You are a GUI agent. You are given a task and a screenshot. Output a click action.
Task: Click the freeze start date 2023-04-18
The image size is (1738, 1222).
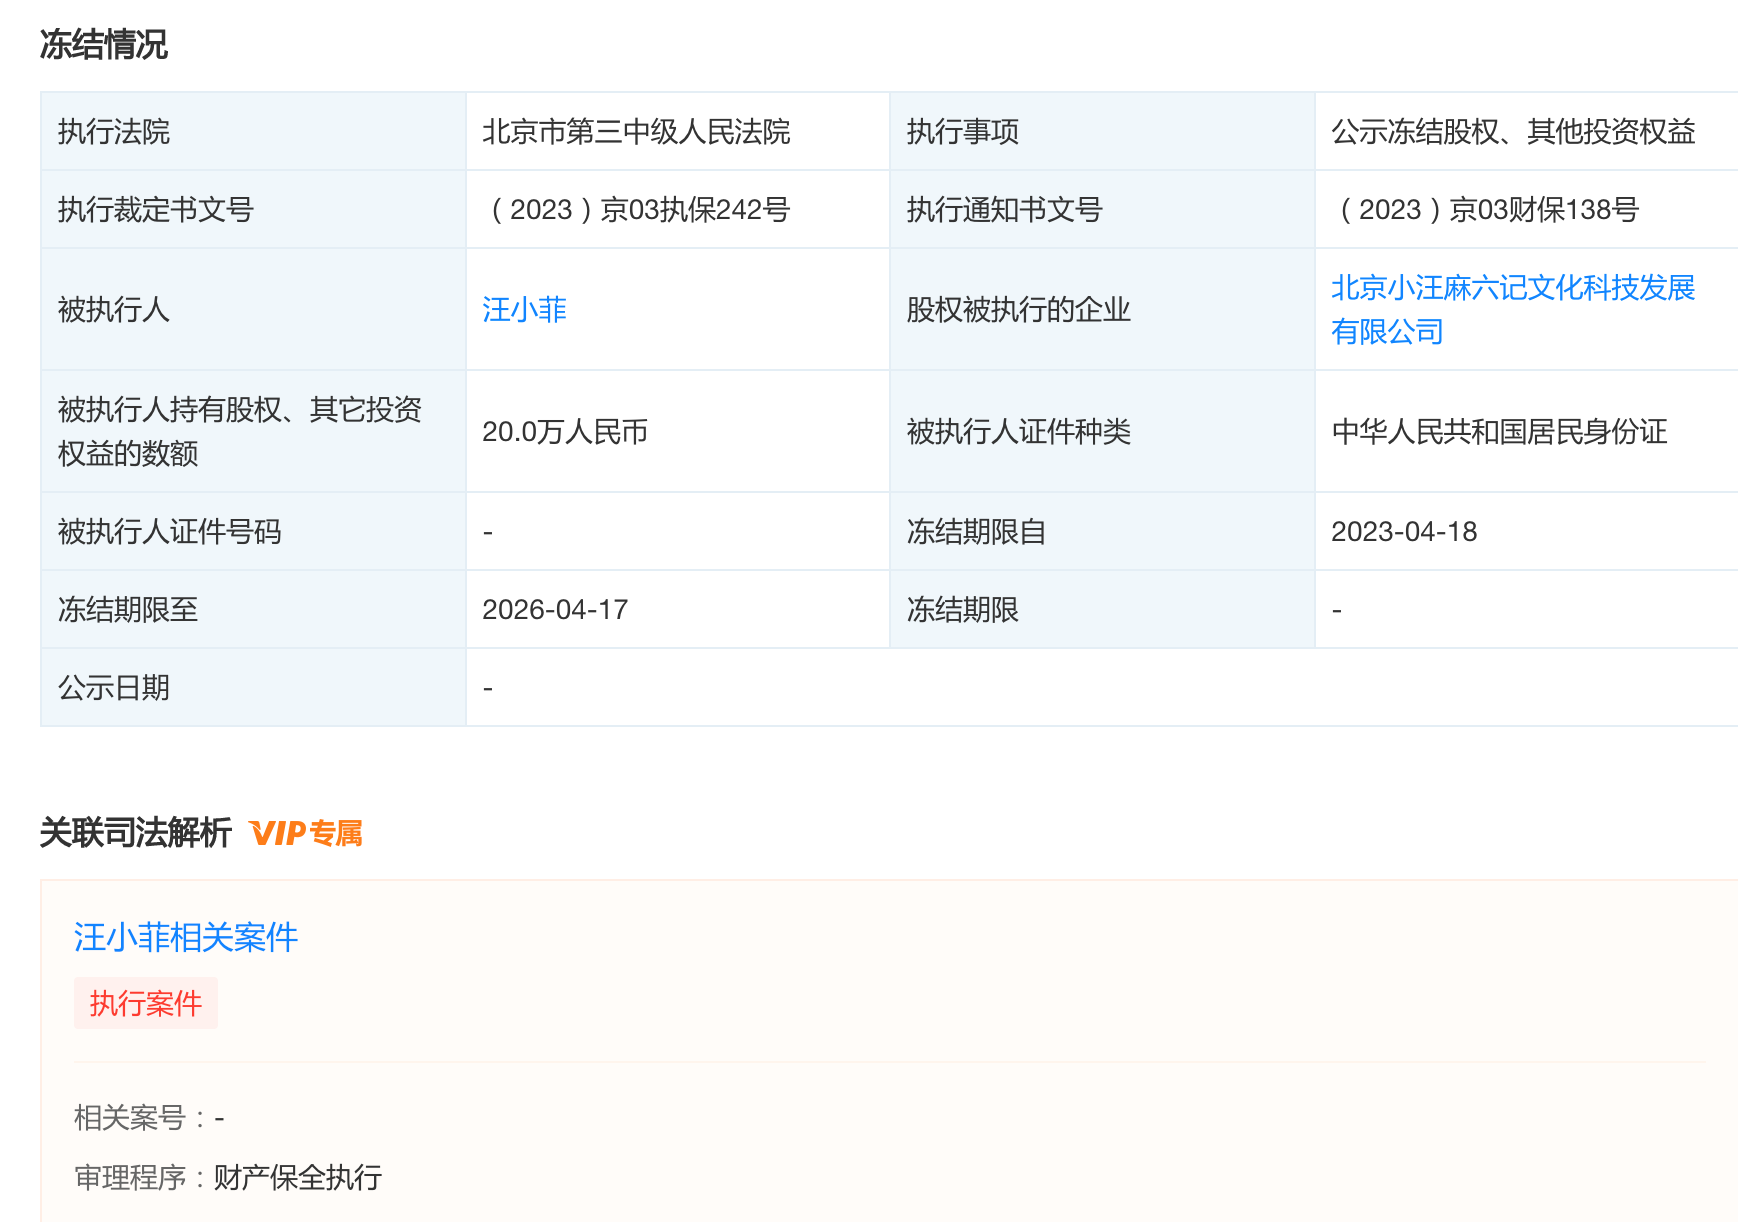click(1404, 531)
